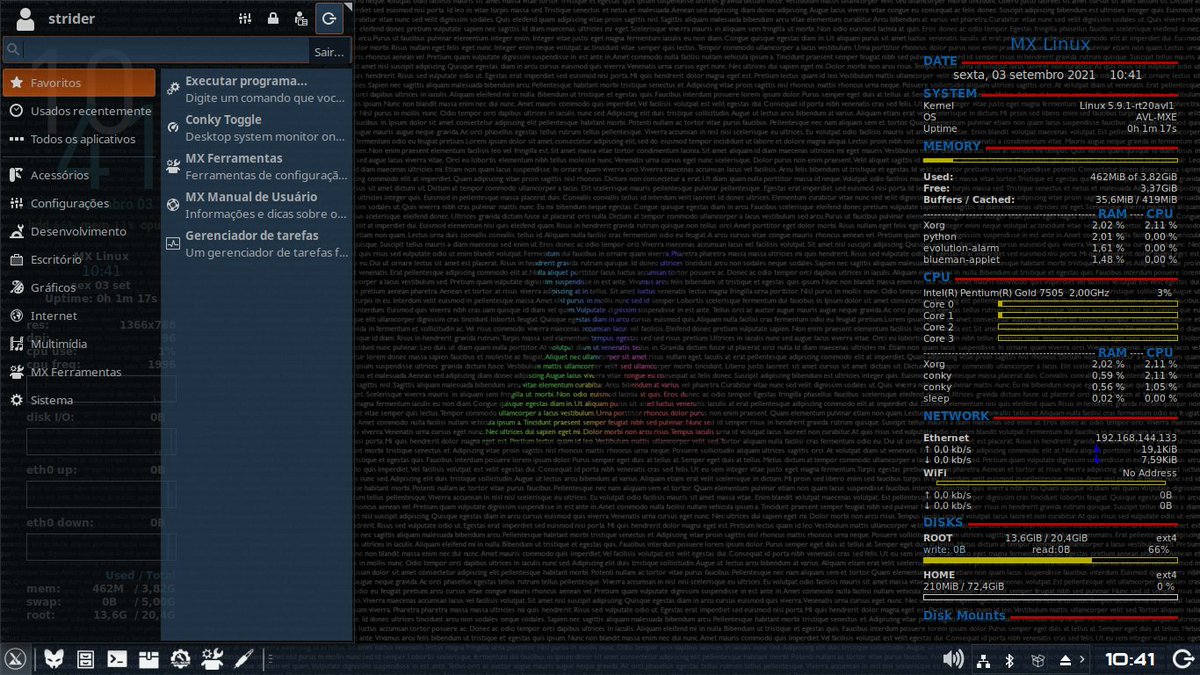Click the strider username text
This screenshot has height=675, width=1200.
pyautogui.click(x=71, y=19)
